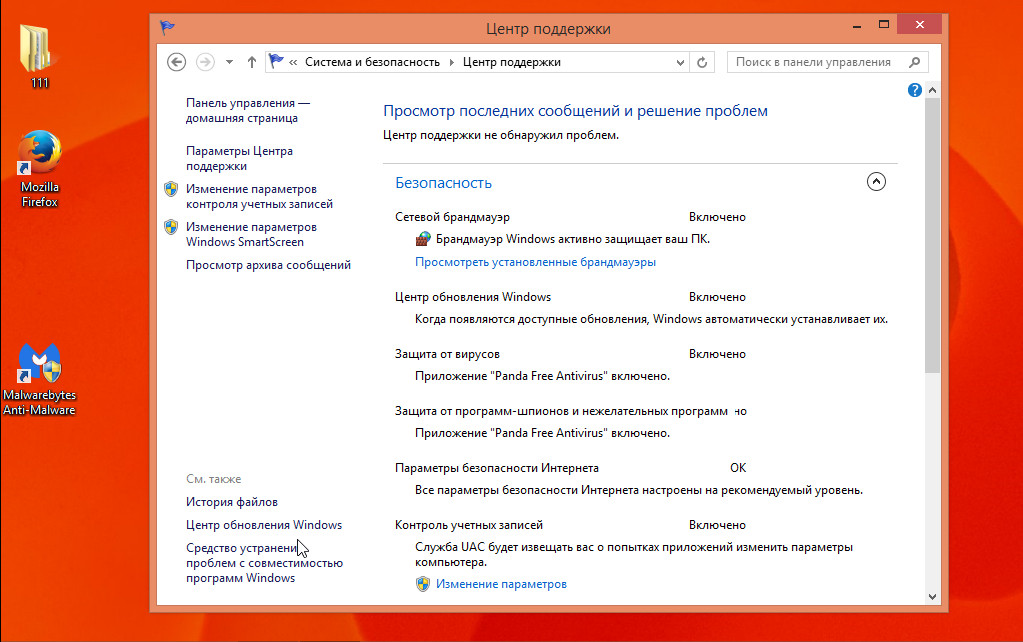1023x642 pixels.
Task: Click scrollbar down arrow
Action: [932, 596]
